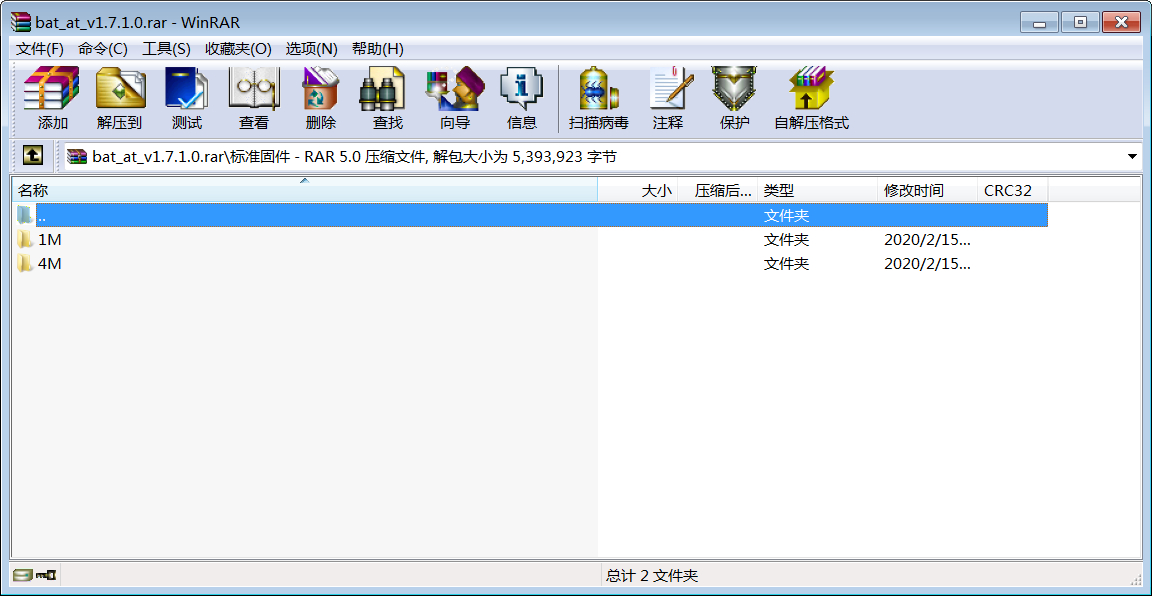Click the disk drive icon in status bar
This screenshot has height=596, width=1152.
tap(23, 575)
